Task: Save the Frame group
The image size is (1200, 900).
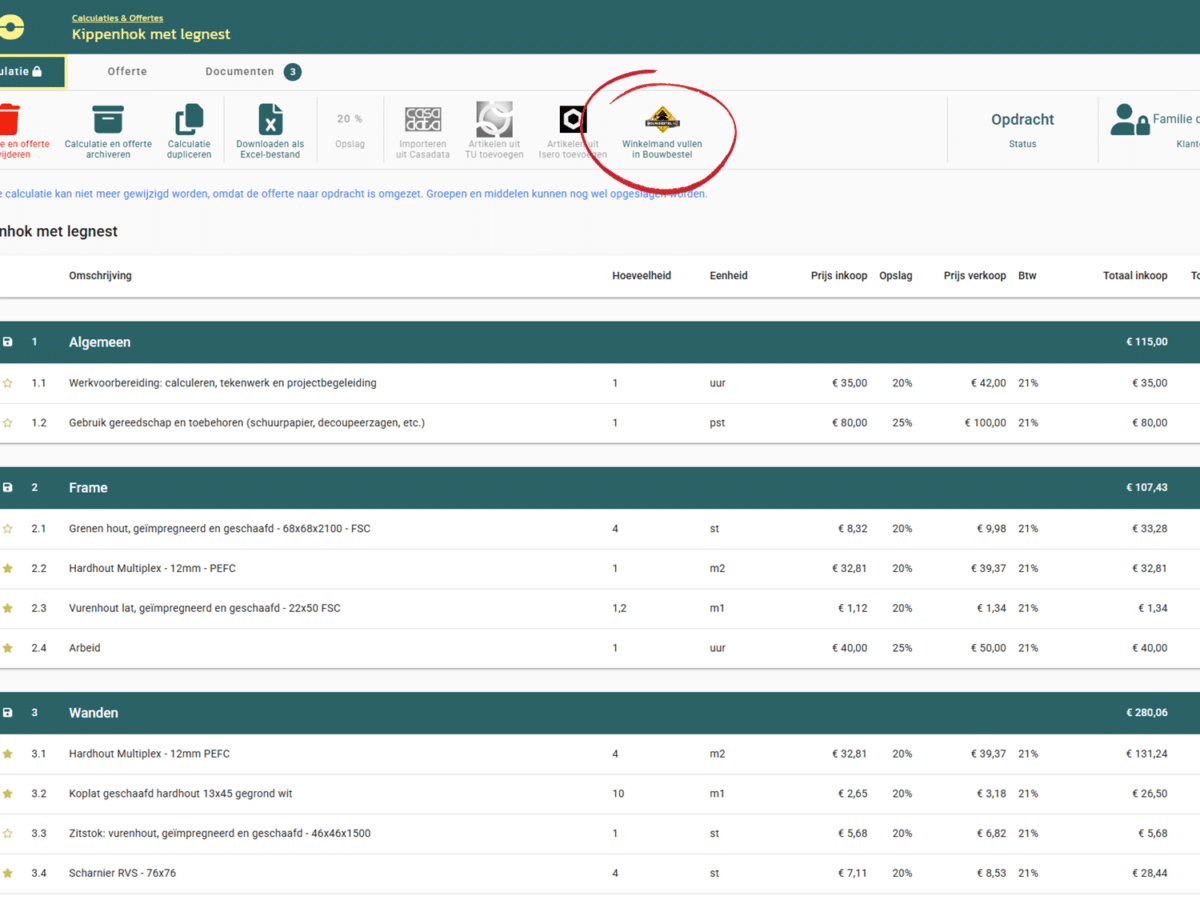Action: tap(8, 488)
